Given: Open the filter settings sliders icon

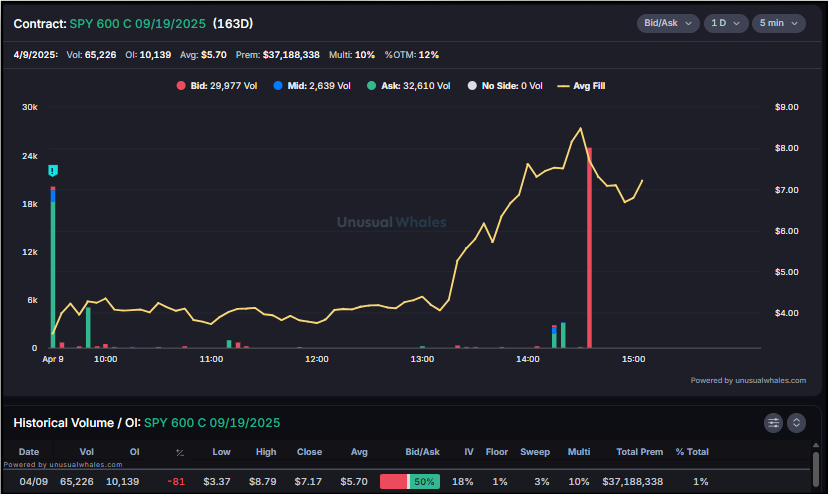Looking at the screenshot, I should coord(773,423).
